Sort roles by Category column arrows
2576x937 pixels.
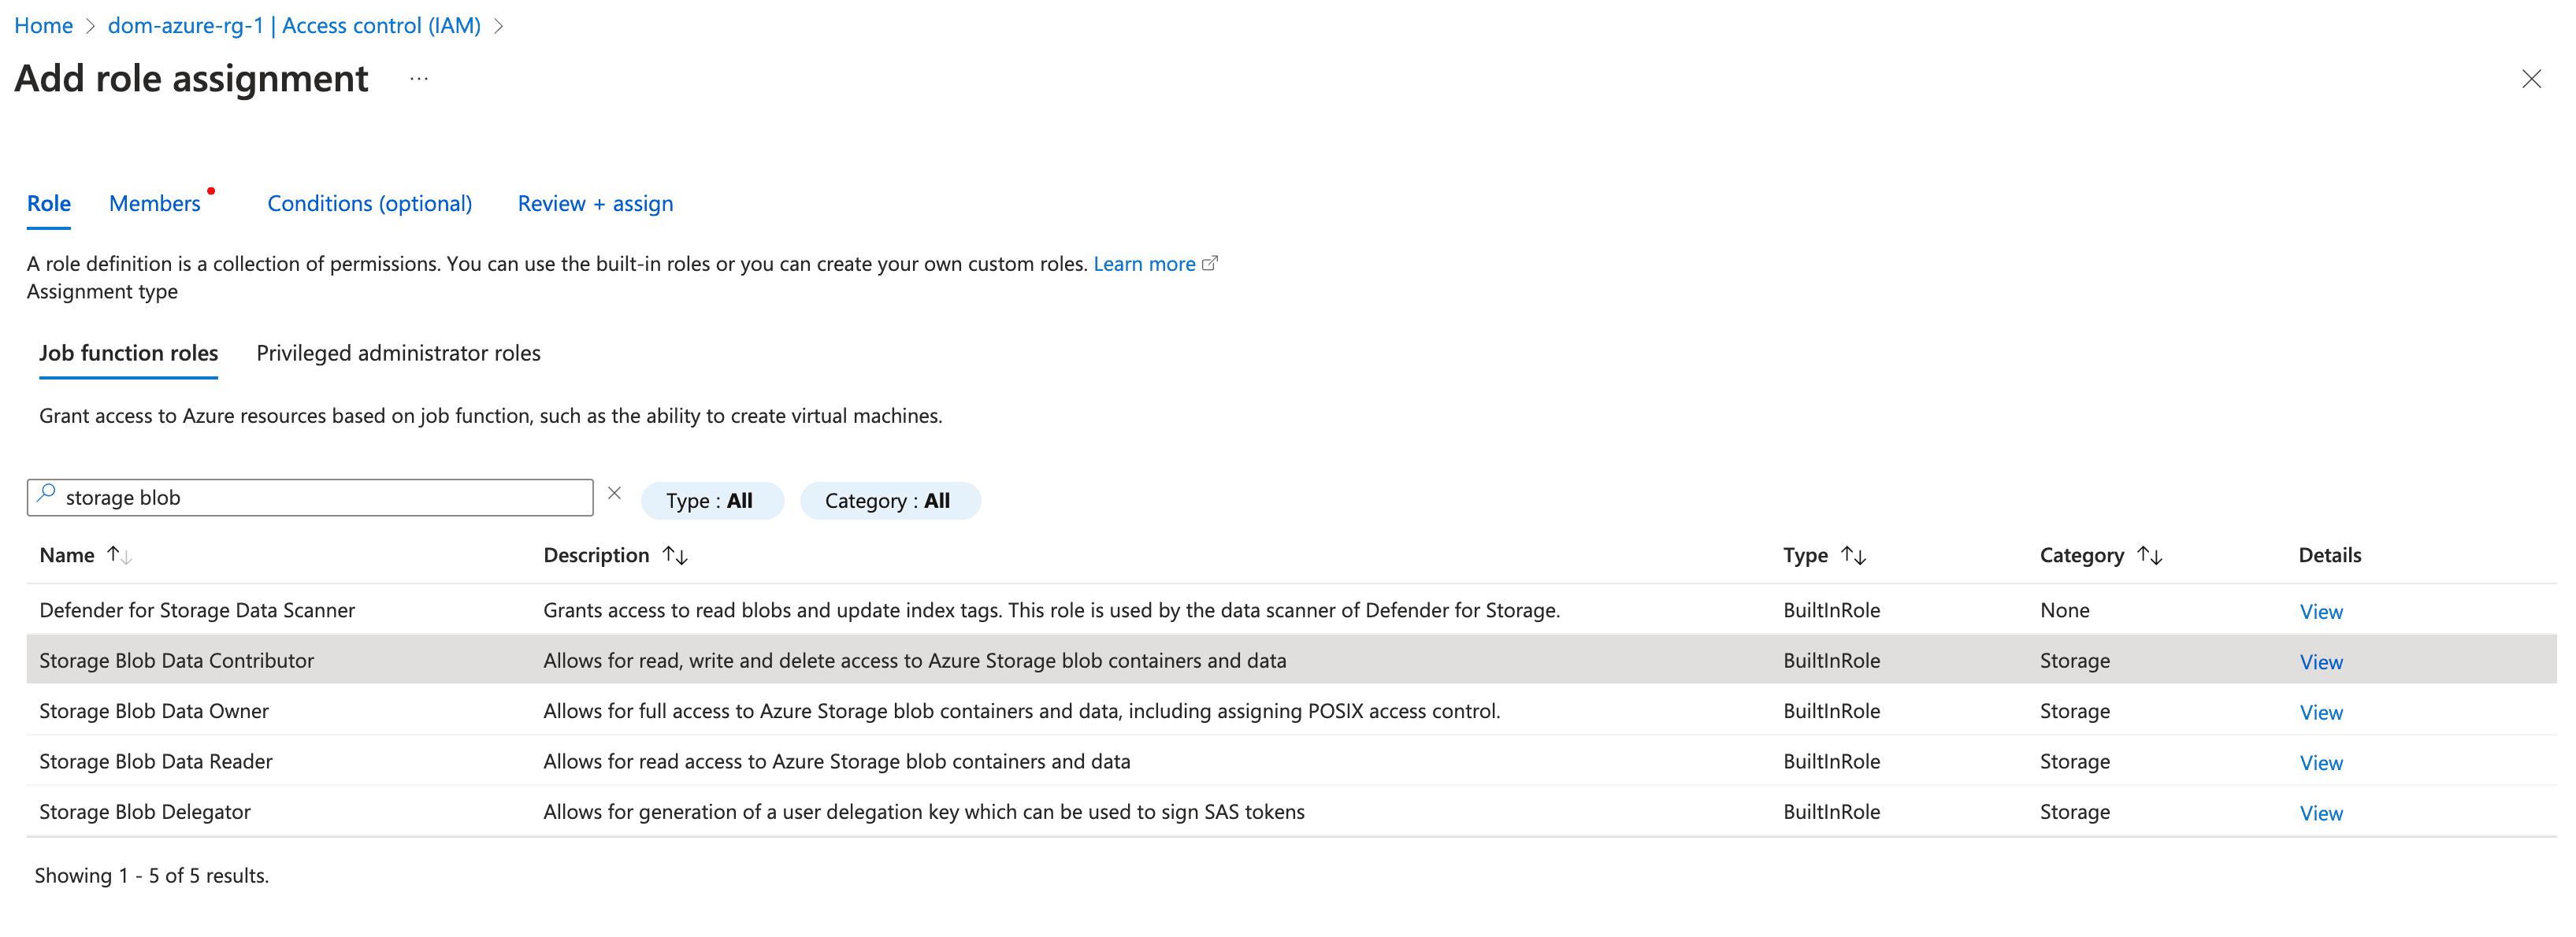(2150, 556)
